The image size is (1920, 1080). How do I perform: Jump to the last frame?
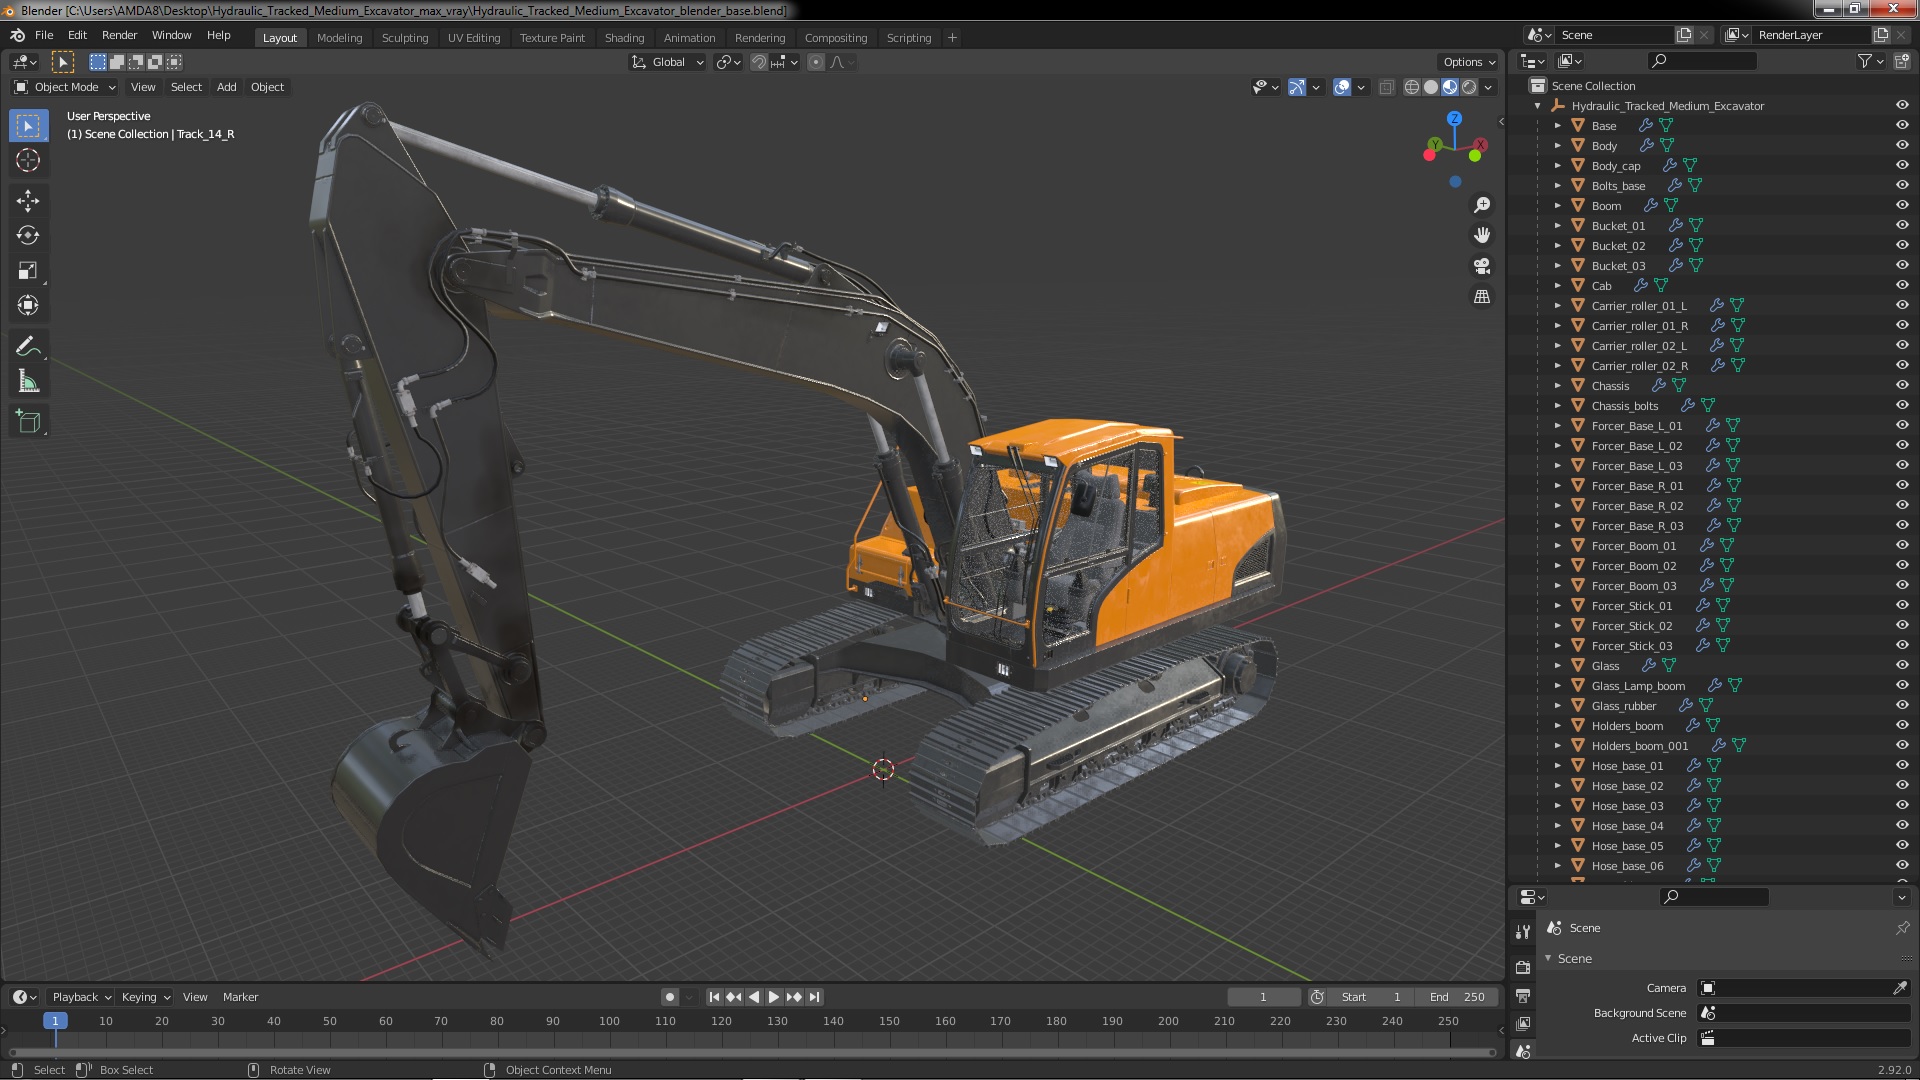click(815, 997)
